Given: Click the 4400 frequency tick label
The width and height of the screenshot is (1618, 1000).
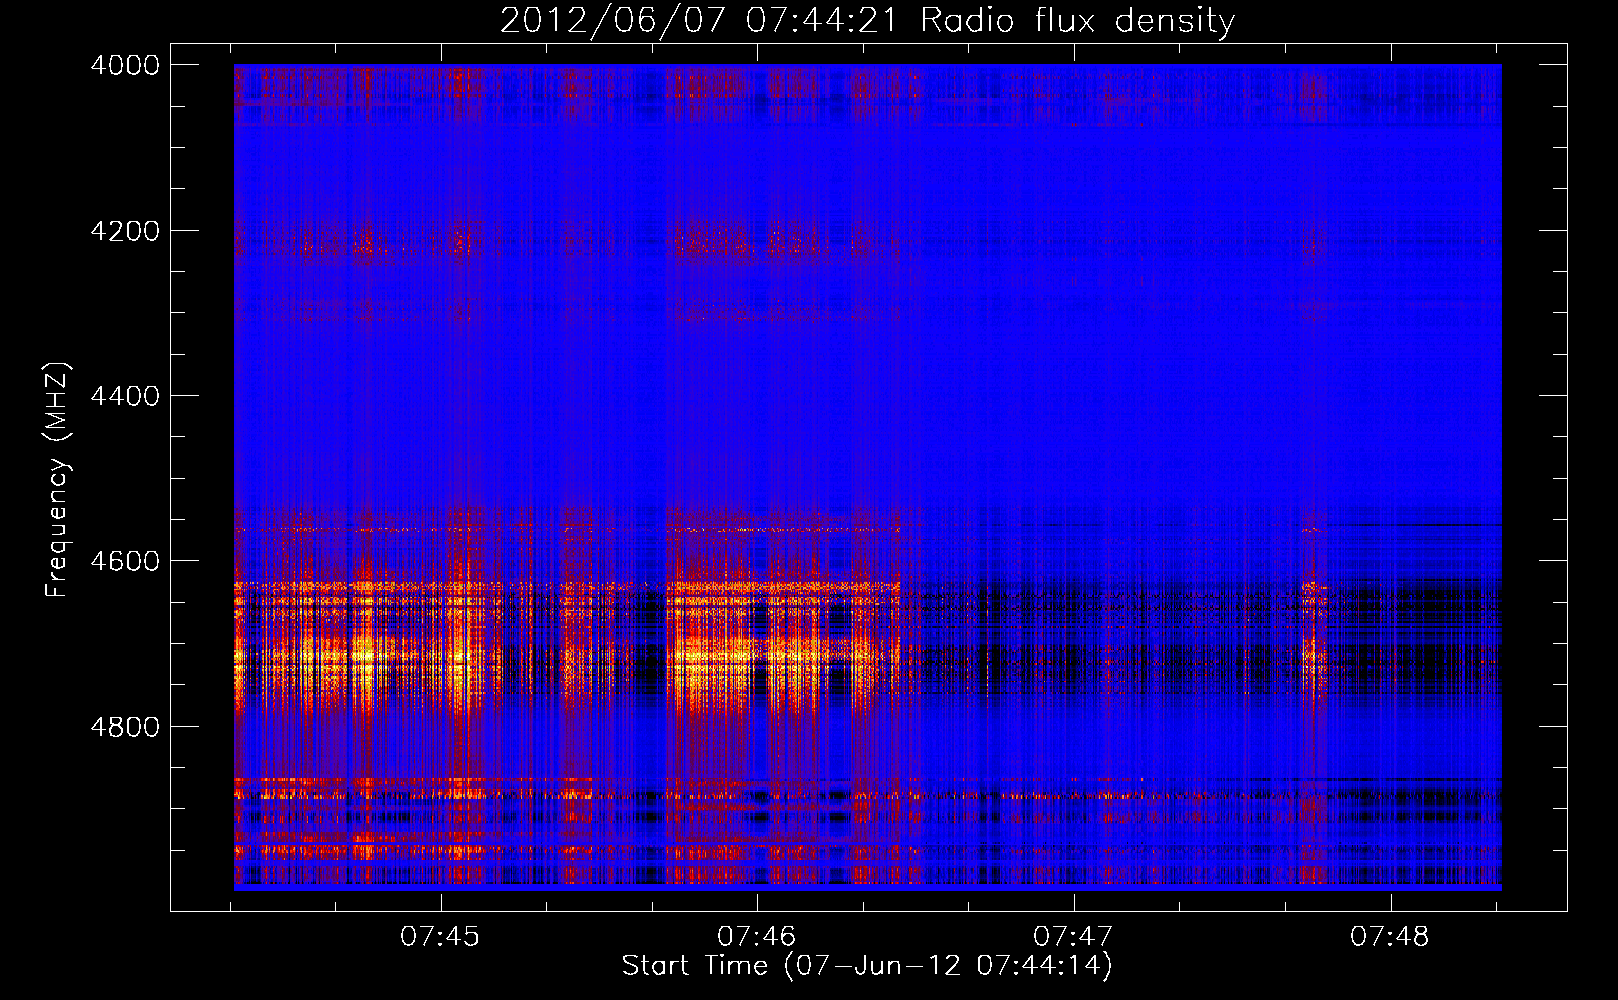Looking at the screenshot, I should click(x=125, y=396).
